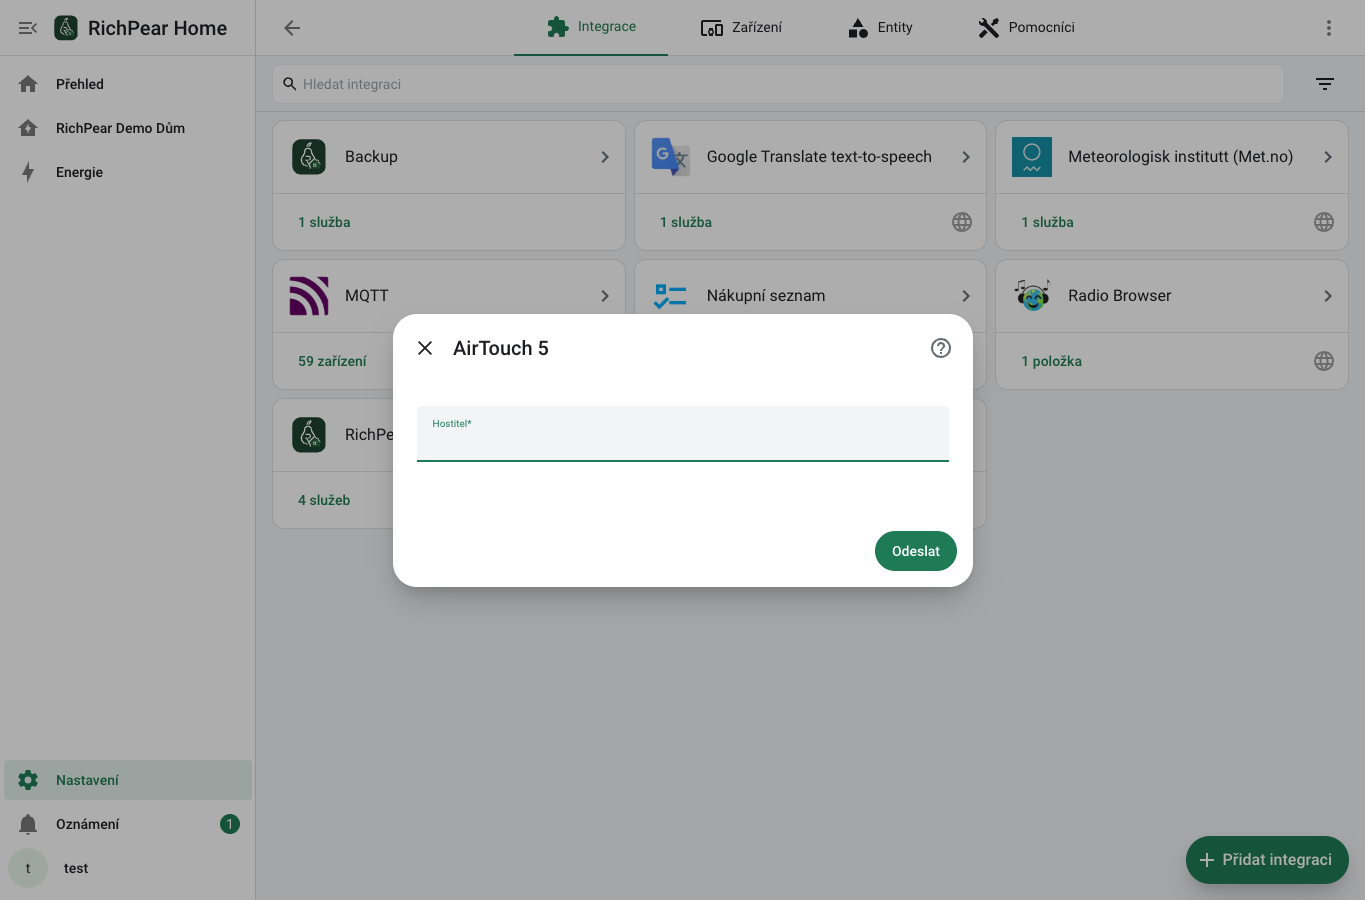This screenshot has height=900, width=1365.
Task: Expand the Backup integration chevron
Action: pos(605,157)
